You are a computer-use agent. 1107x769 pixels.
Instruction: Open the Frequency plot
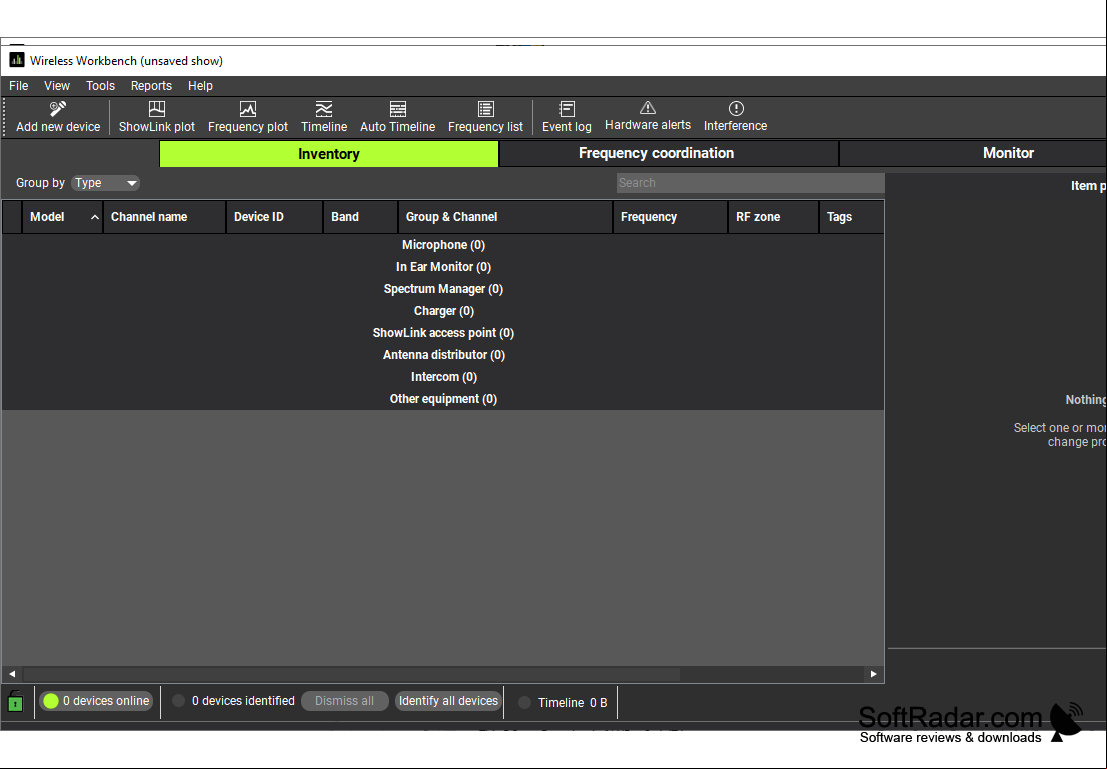click(x=248, y=117)
